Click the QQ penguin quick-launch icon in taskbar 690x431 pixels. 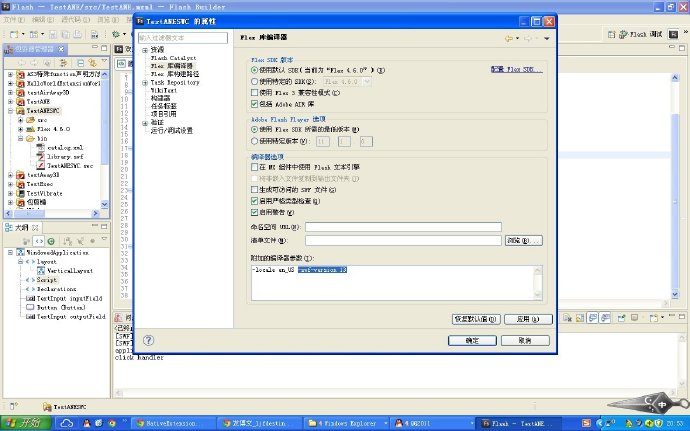87,423
